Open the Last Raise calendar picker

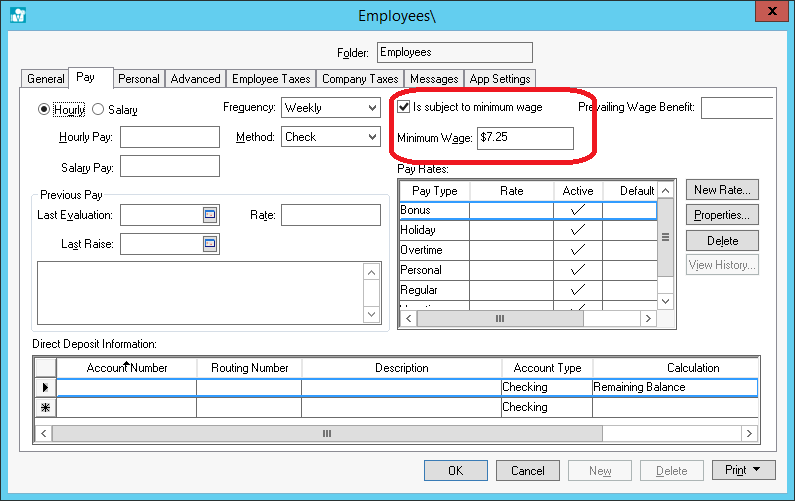tap(210, 243)
